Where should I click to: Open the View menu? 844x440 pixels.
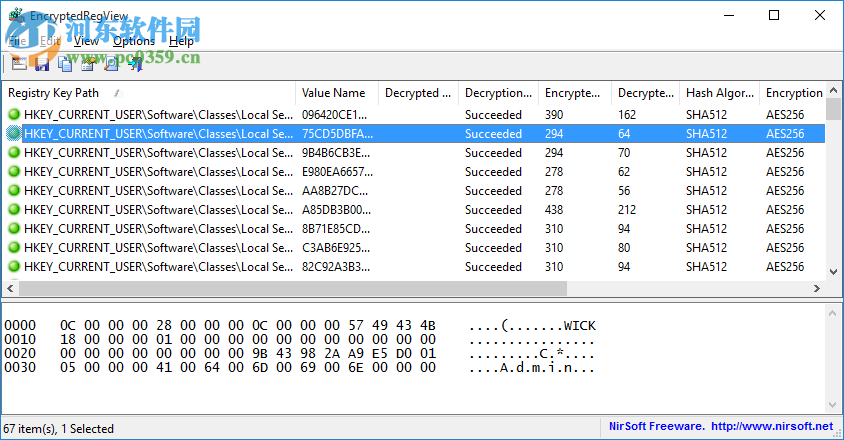coord(86,41)
